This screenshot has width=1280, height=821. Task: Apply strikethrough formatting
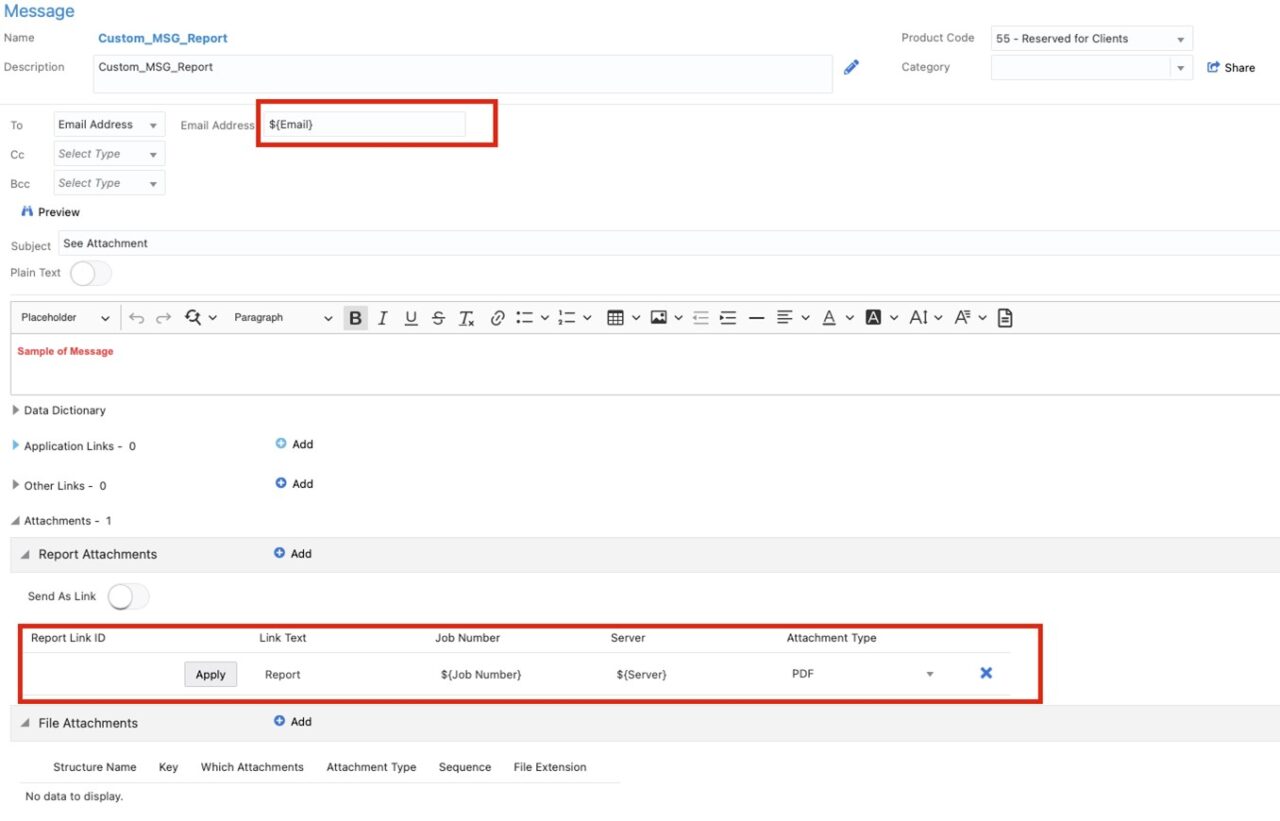(x=438, y=317)
